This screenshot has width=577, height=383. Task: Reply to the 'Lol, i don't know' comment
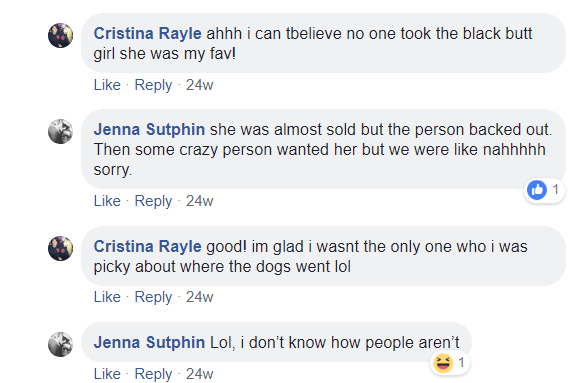(153, 374)
